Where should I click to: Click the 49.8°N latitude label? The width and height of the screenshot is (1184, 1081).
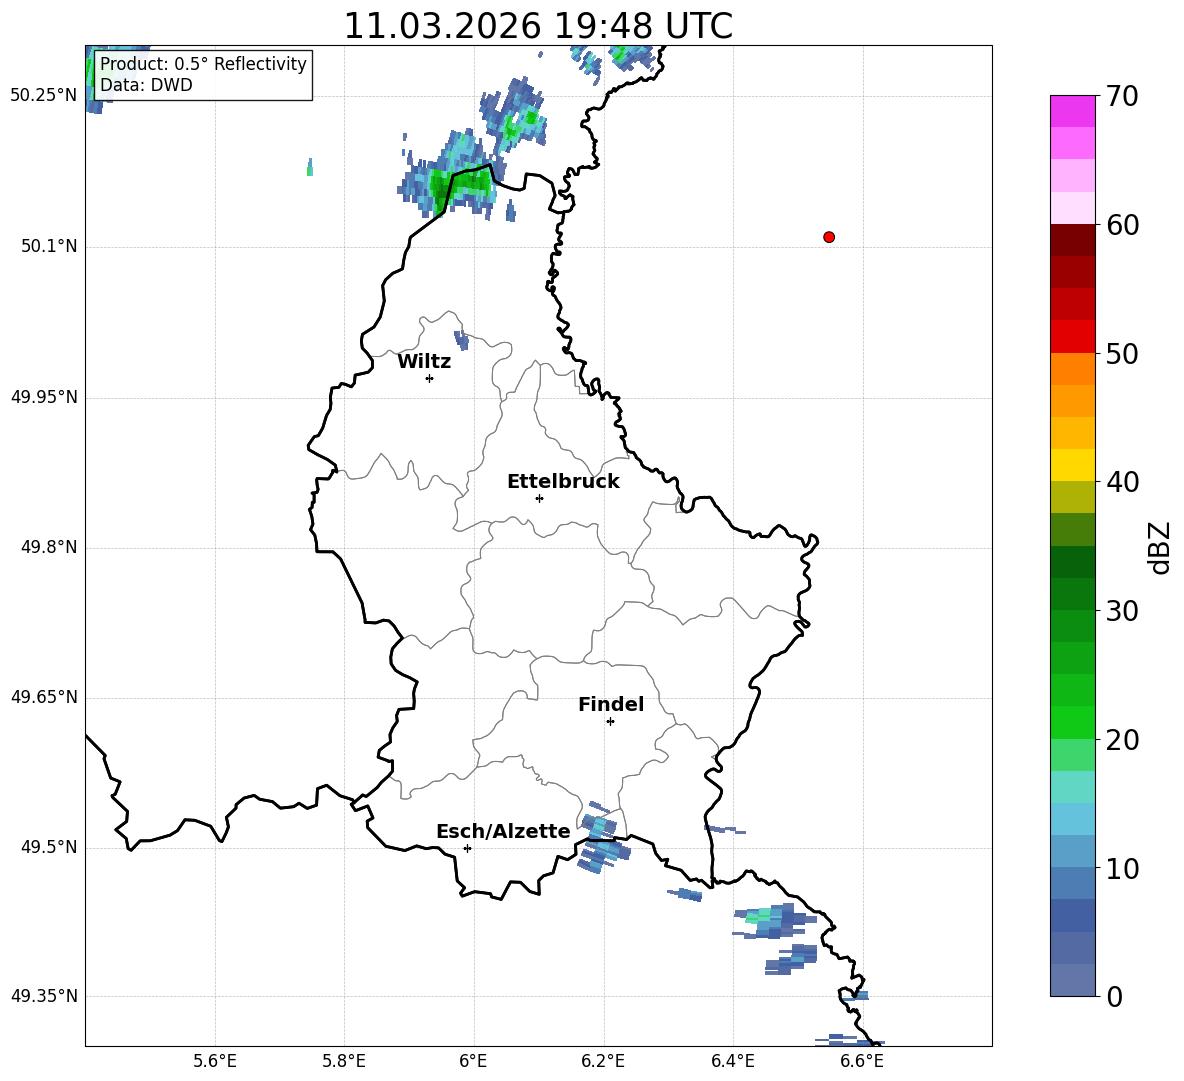pyautogui.click(x=49, y=547)
